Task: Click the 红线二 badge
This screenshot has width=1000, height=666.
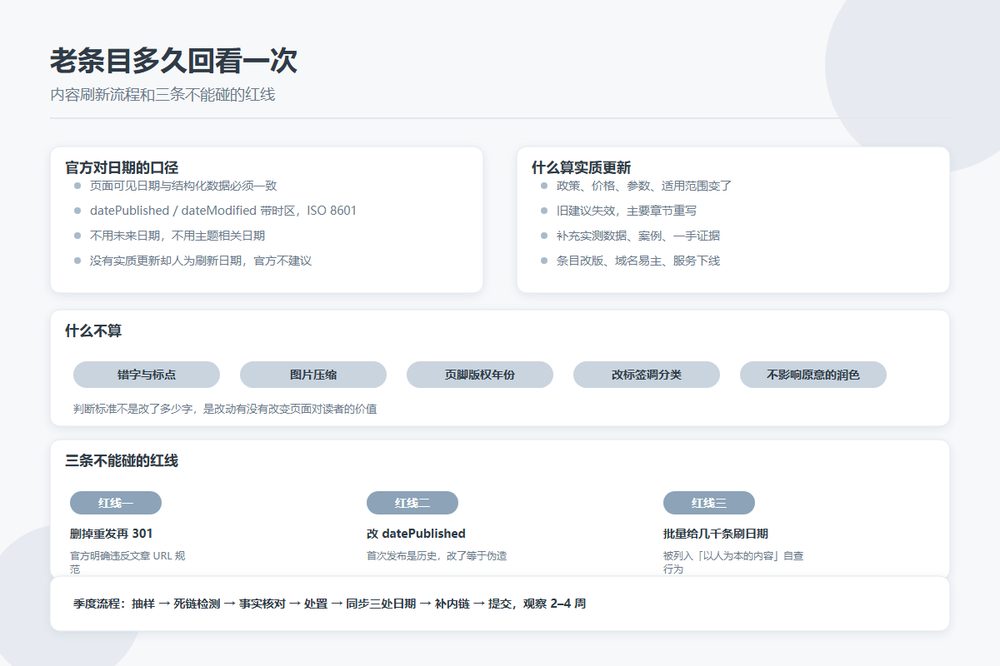Action: [412, 503]
